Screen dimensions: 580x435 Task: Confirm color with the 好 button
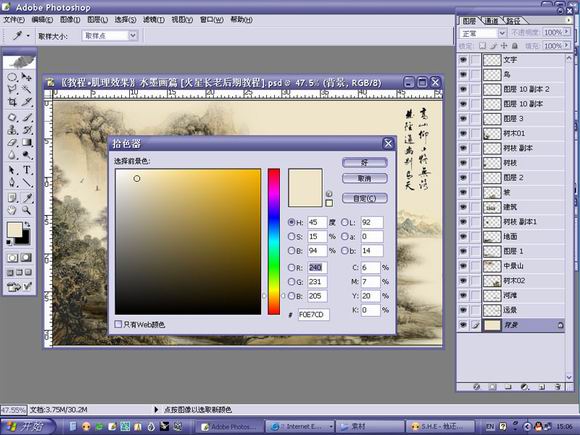tap(365, 163)
